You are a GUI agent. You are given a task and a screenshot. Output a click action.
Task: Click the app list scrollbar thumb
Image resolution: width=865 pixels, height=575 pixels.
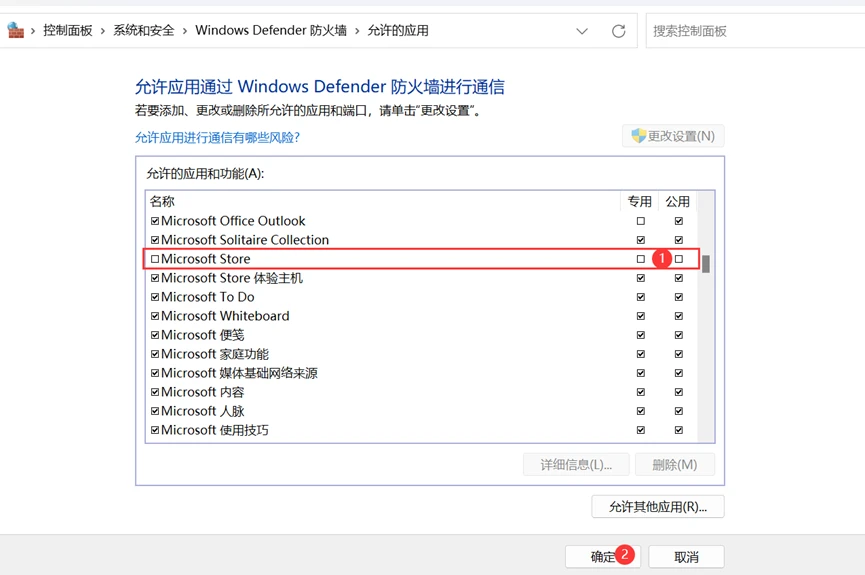click(706, 264)
